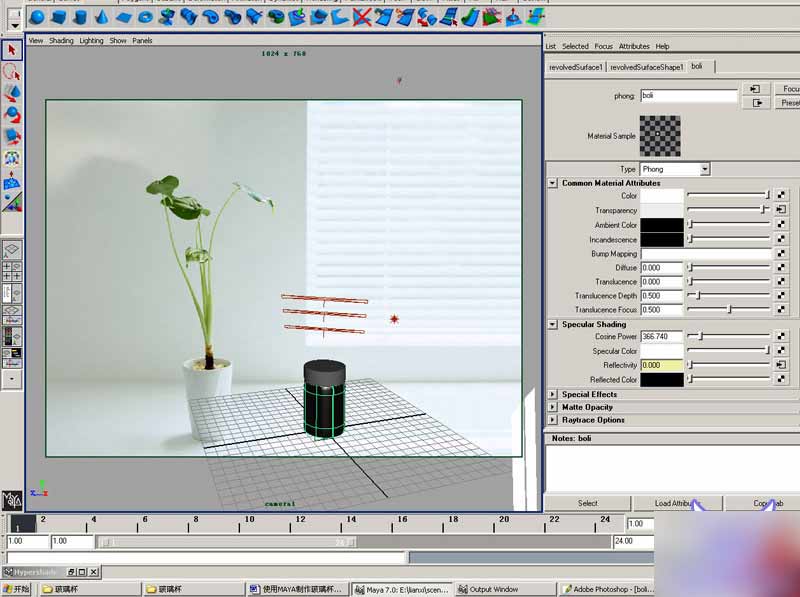Create a NURBS plane from the shelf
The height and width of the screenshot is (597, 800).
123,17
